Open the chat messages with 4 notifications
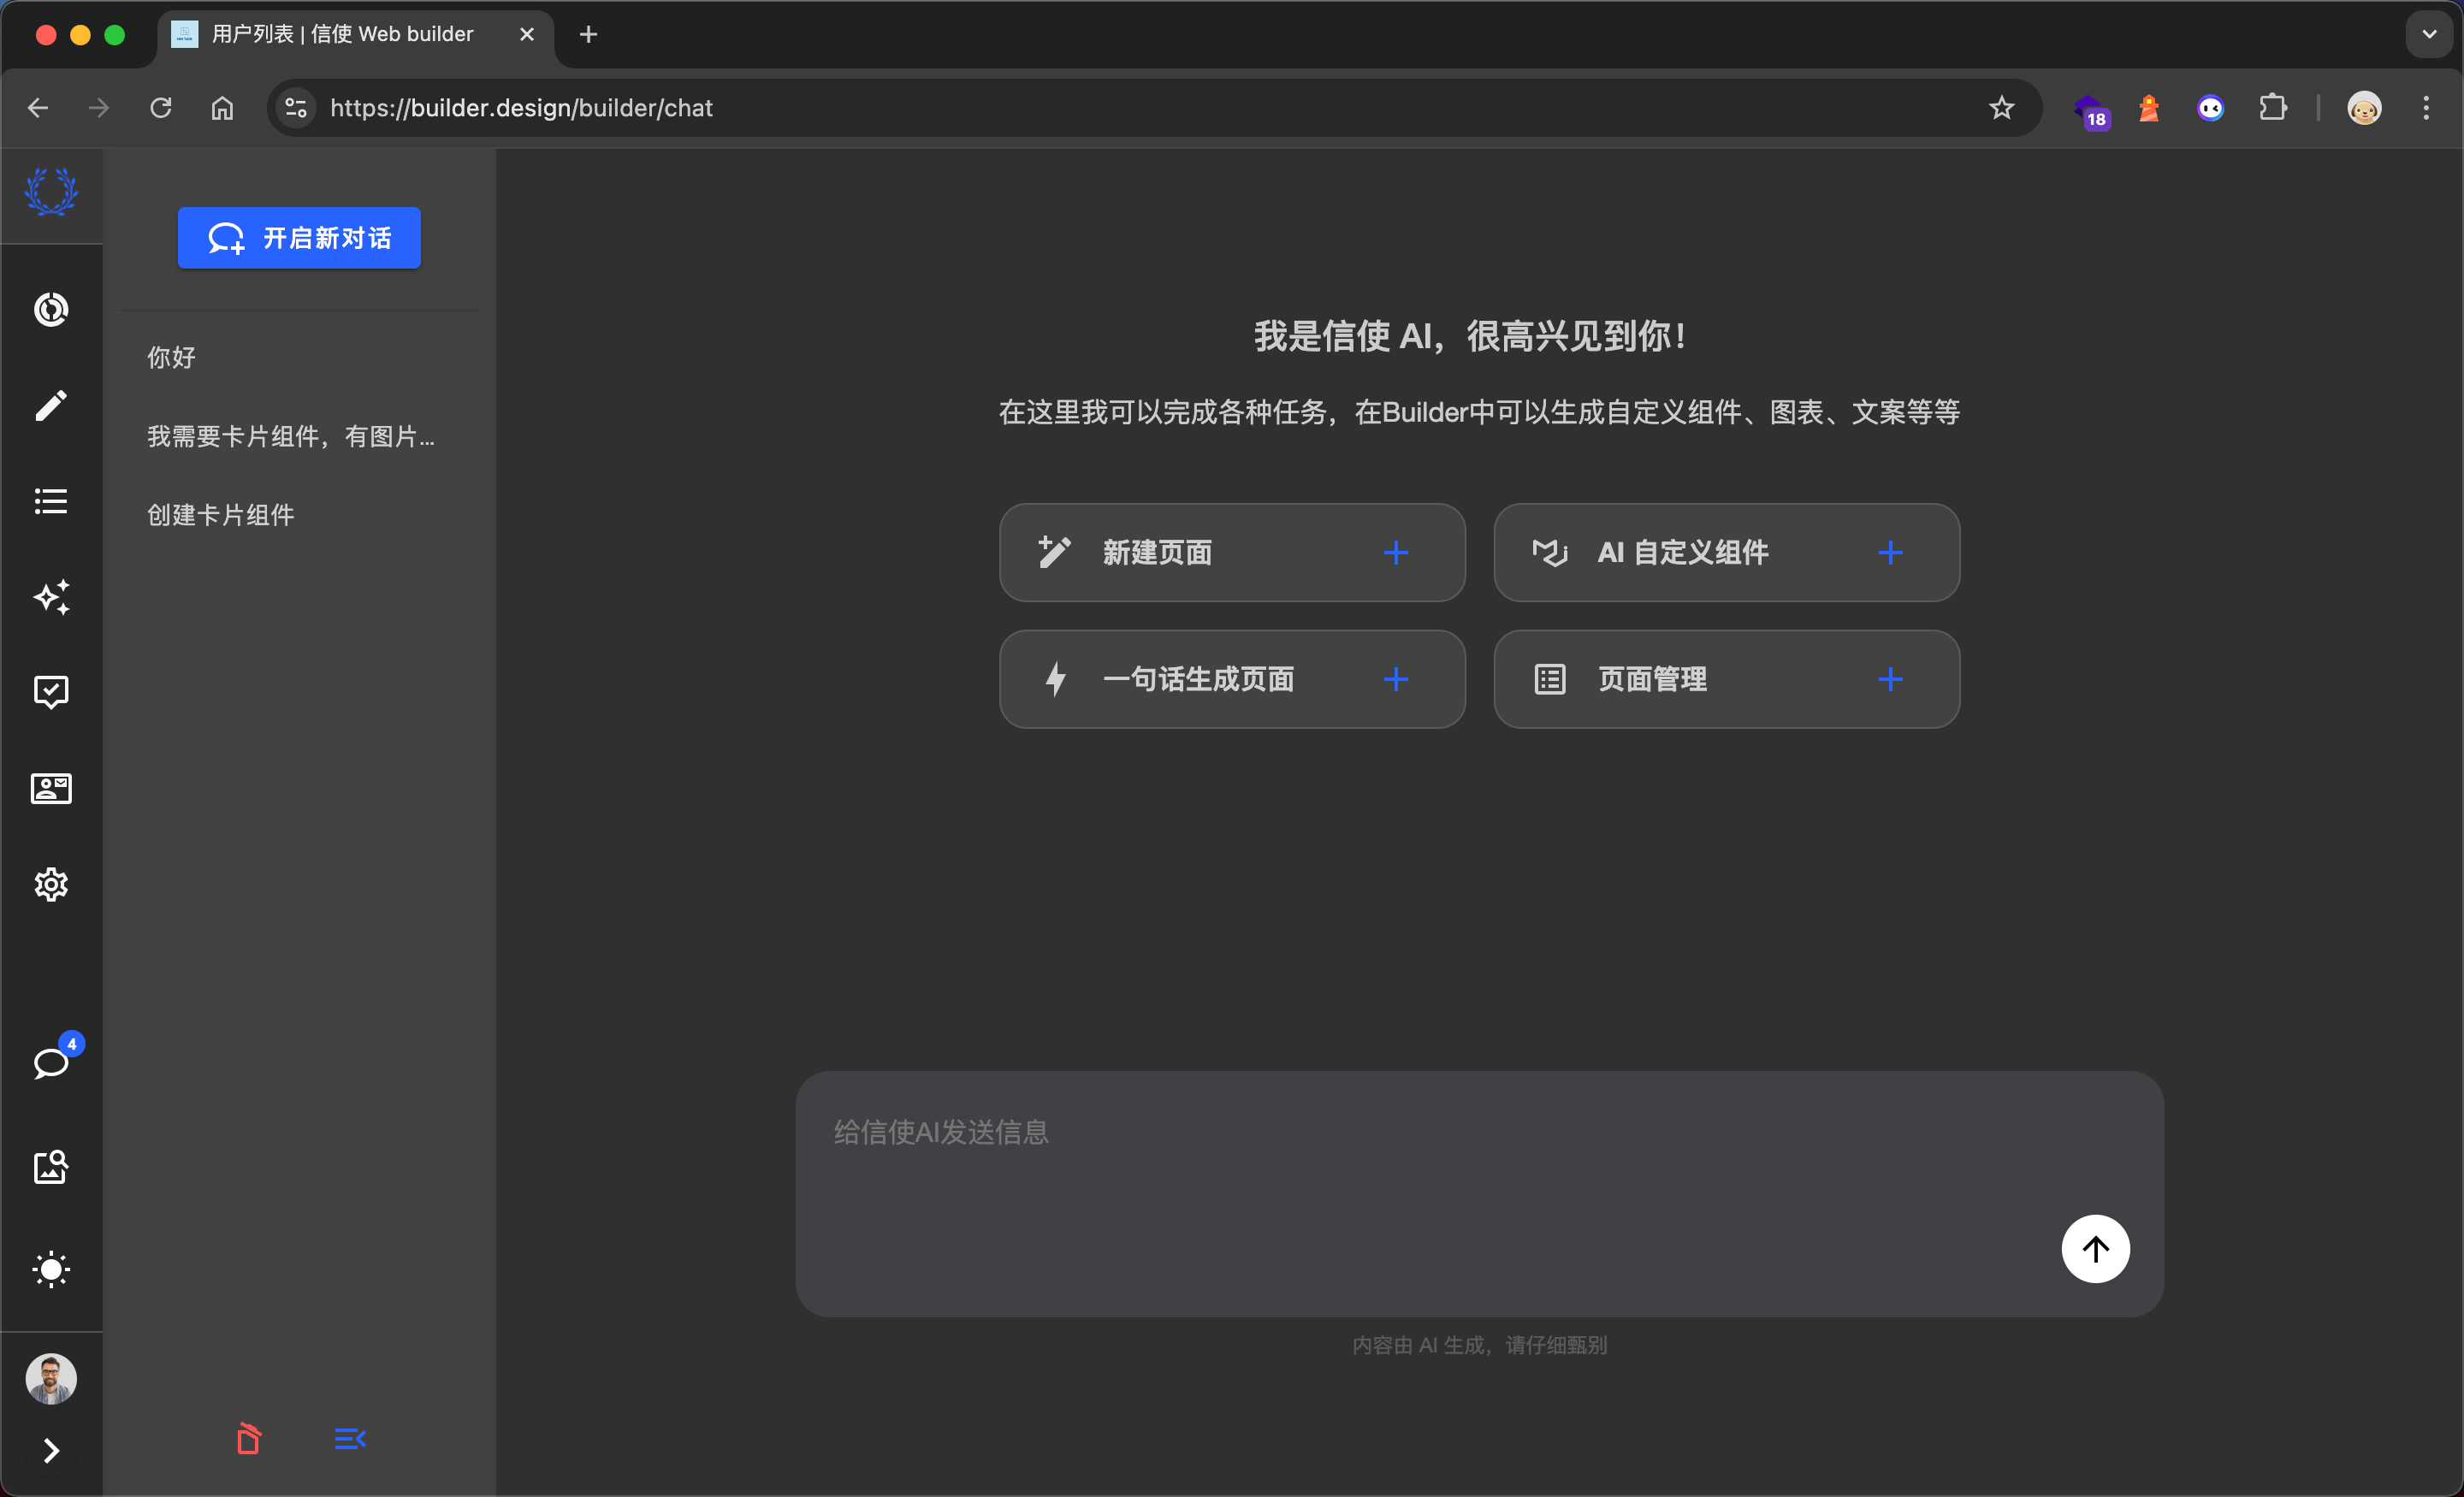The height and width of the screenshot is (1497, 2464). pyautogui.click(x=51, y=1063)
